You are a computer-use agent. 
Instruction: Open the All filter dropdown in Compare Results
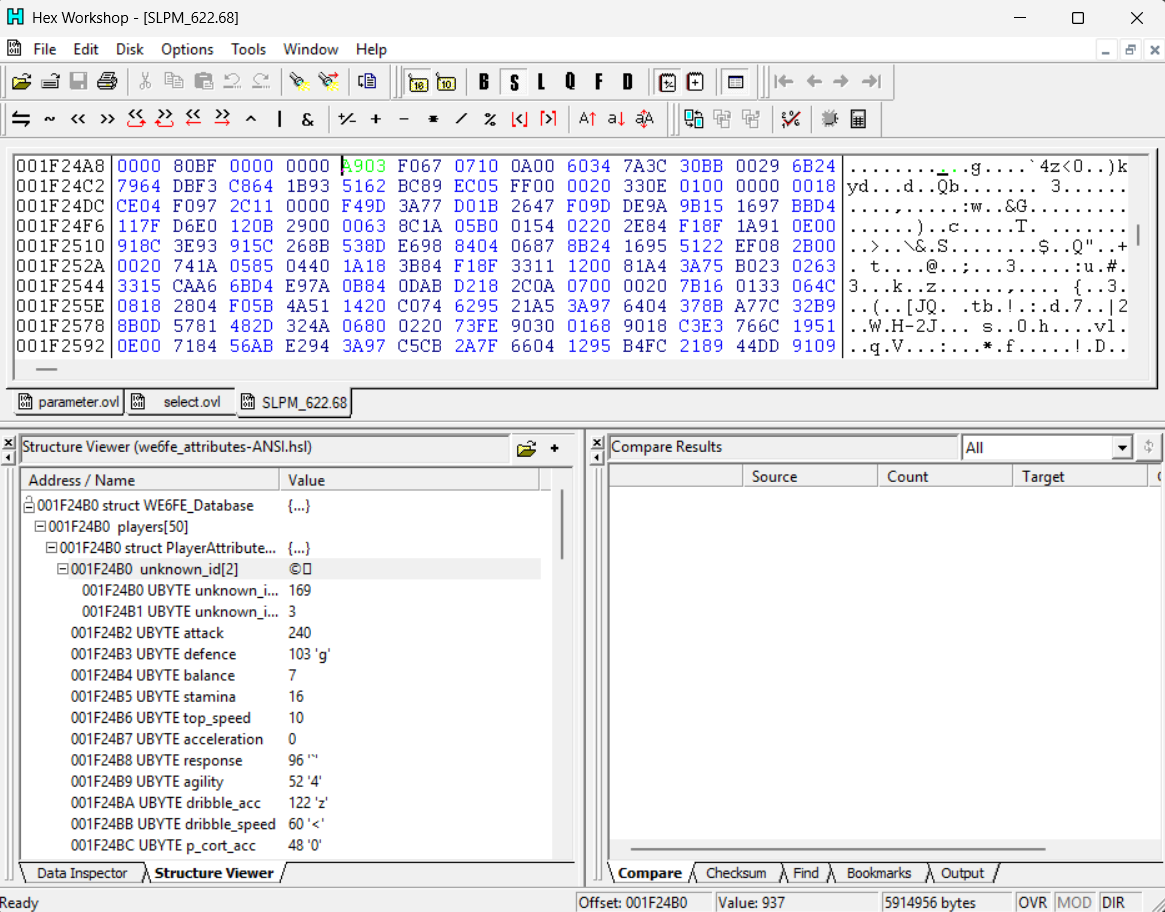1123,447
